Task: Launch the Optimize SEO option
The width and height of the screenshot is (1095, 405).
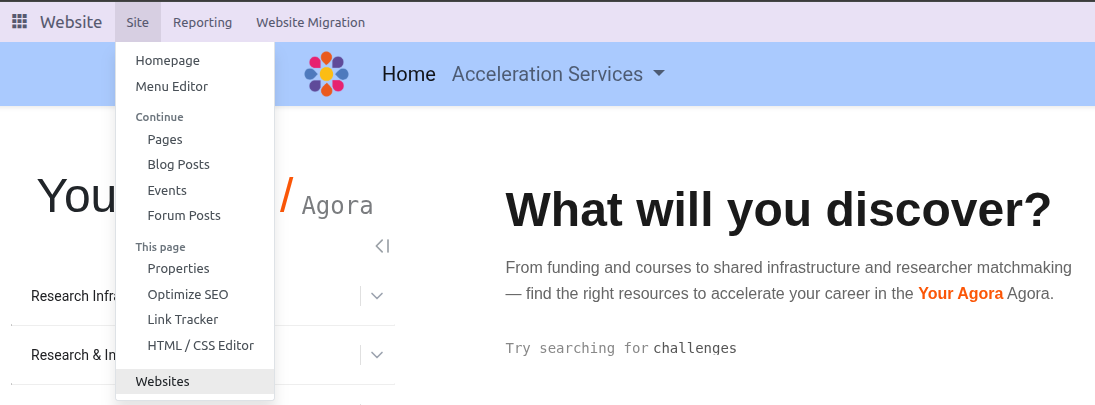Action: pyautogui.click(x=188, y=295)
